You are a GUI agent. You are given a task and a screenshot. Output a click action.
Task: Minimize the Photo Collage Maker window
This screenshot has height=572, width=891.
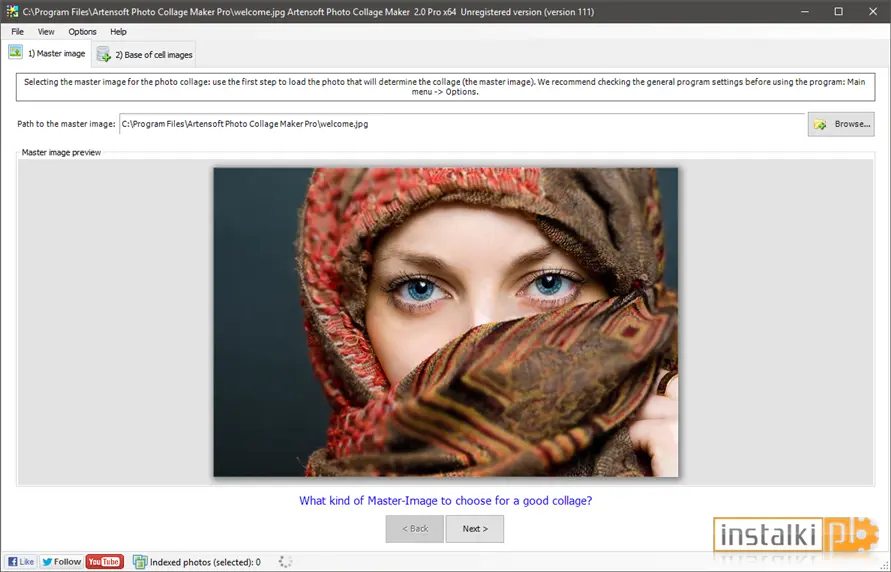[x=805, y=11]
